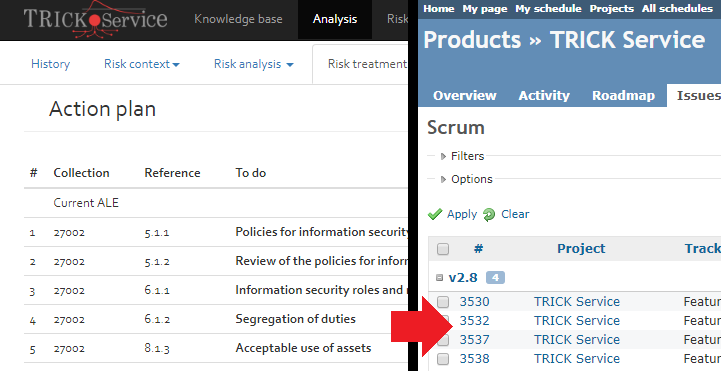Open My schedule in top menu
Viewport: 721px width, 371px height.
[548, 9]
